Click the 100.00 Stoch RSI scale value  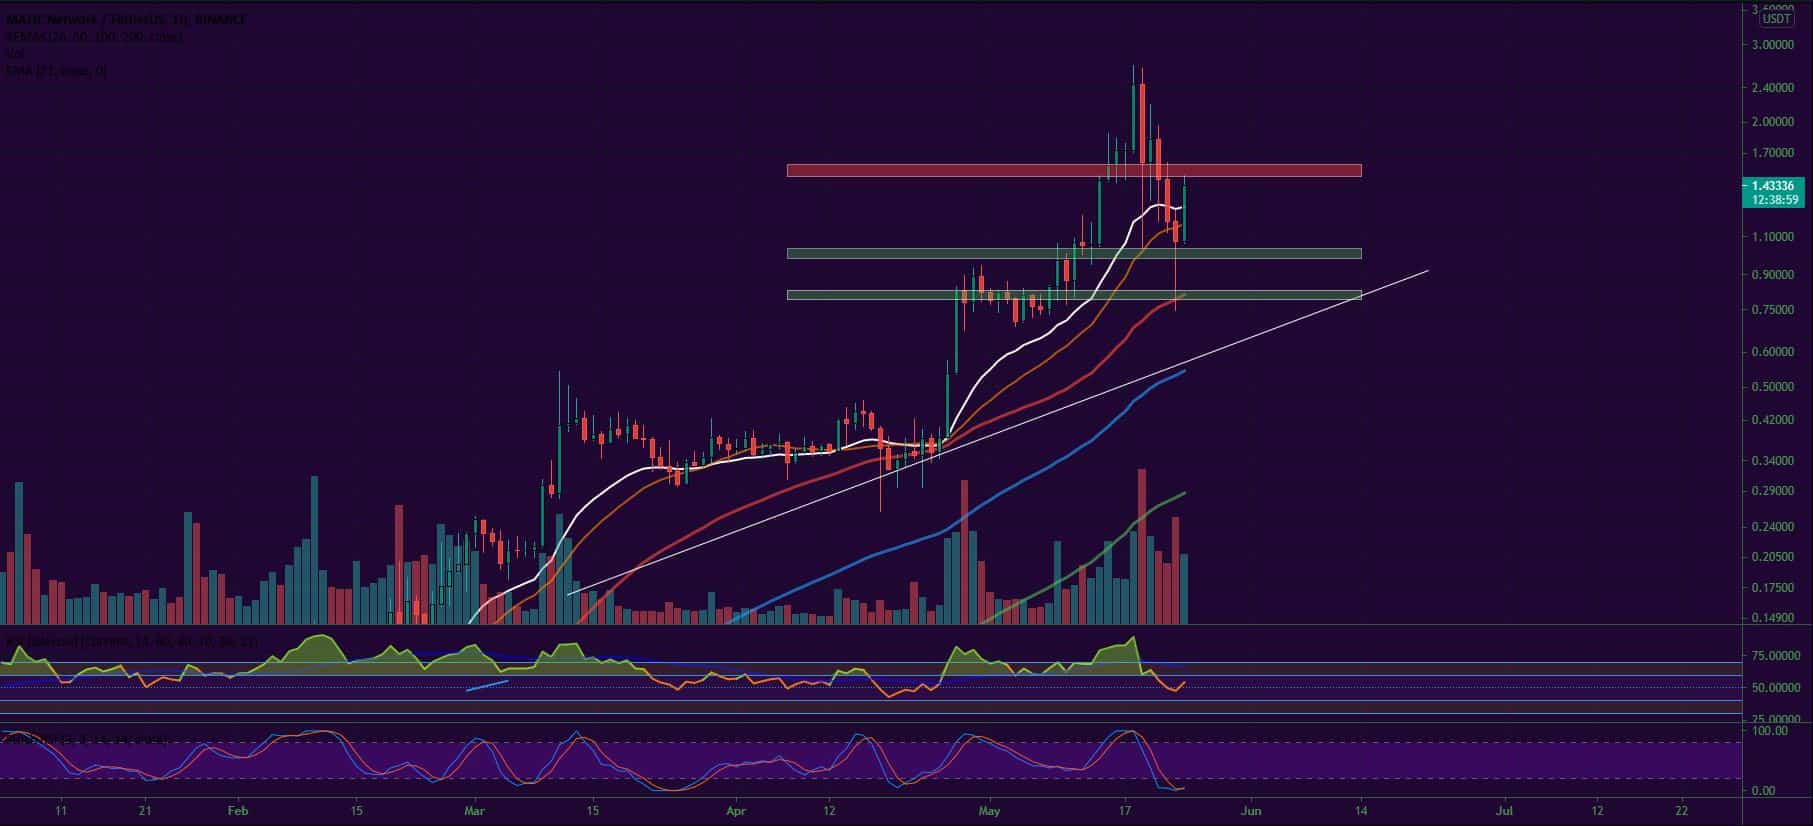coord(1772,731)
